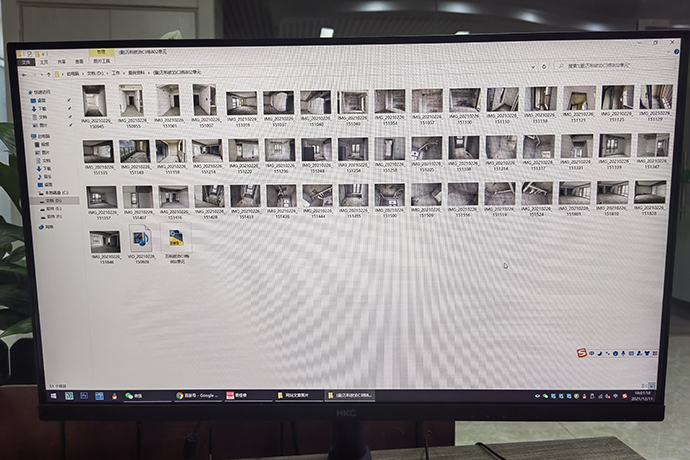
Task: Click the Properties icon in quick access toolbar
Action: [29, 54]
